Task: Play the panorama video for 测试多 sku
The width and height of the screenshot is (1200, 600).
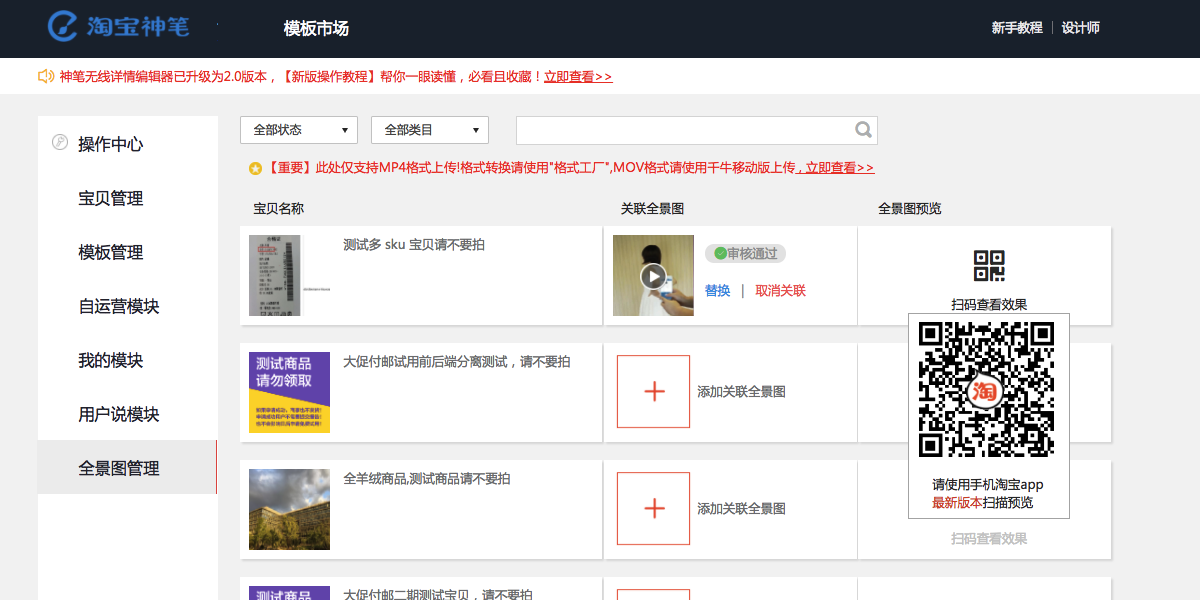Action: click(x=653, y=276)
